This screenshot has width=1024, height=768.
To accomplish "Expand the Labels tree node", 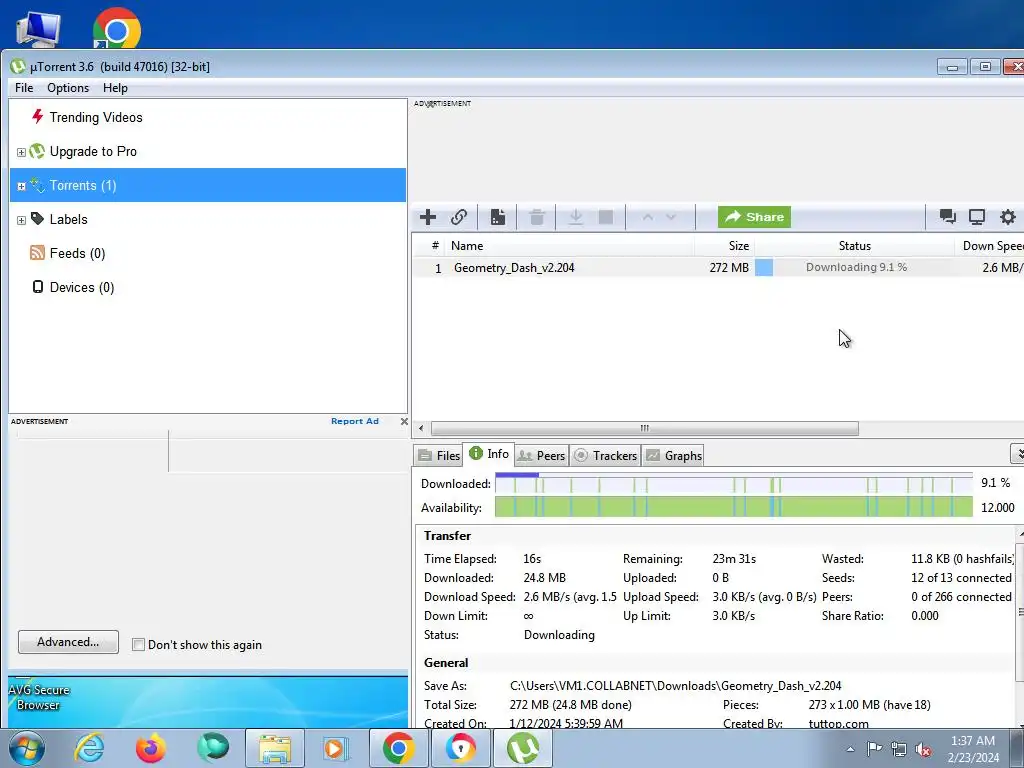I will tap(21, 220).
